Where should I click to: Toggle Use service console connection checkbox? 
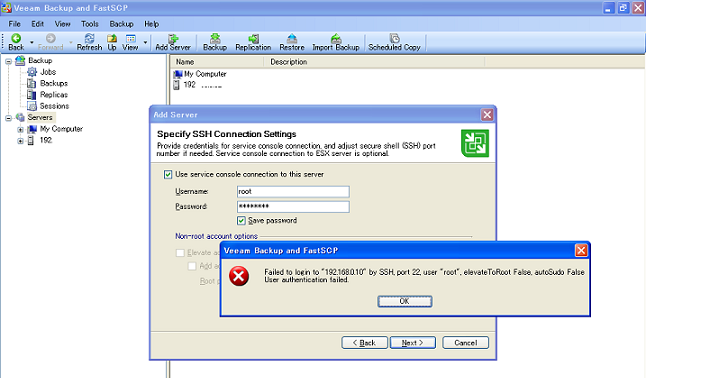[x=168, y=175]
